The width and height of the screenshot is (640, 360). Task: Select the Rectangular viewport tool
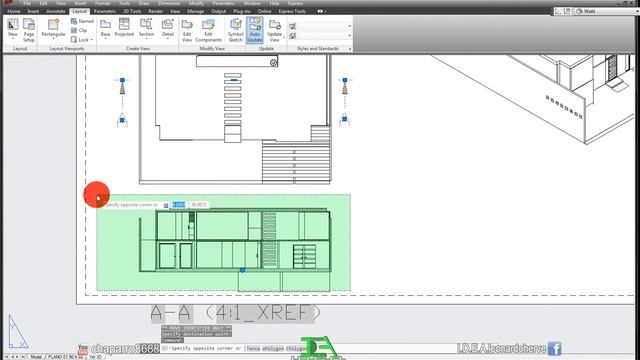click(x=53, y=27)
